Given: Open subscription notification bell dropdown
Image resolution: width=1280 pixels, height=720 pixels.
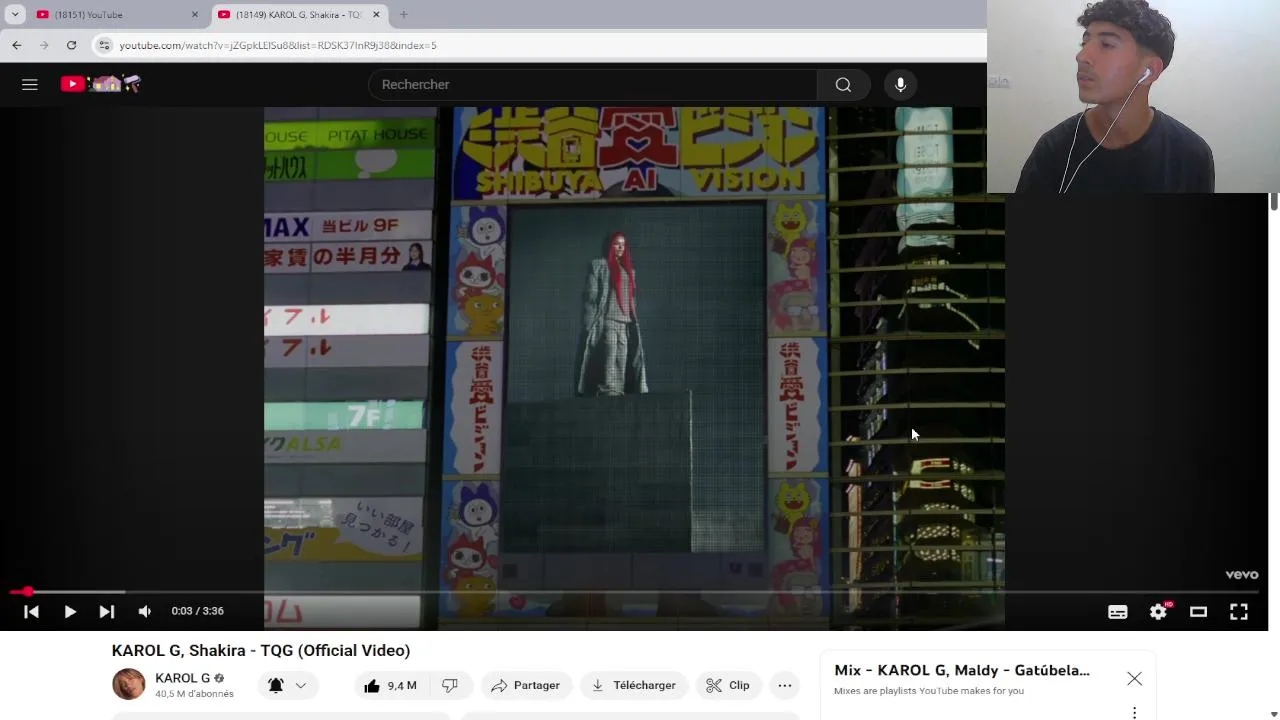Looking at the screenshot, I should click(x=287, y=685).
